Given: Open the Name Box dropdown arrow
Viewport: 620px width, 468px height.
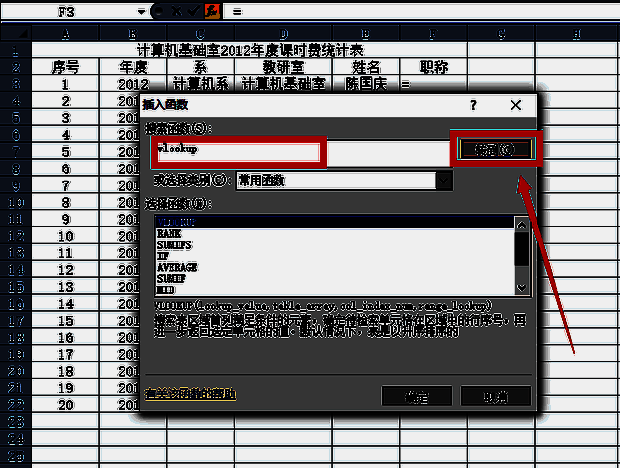Looking at the screenshot, I should 141,11.
